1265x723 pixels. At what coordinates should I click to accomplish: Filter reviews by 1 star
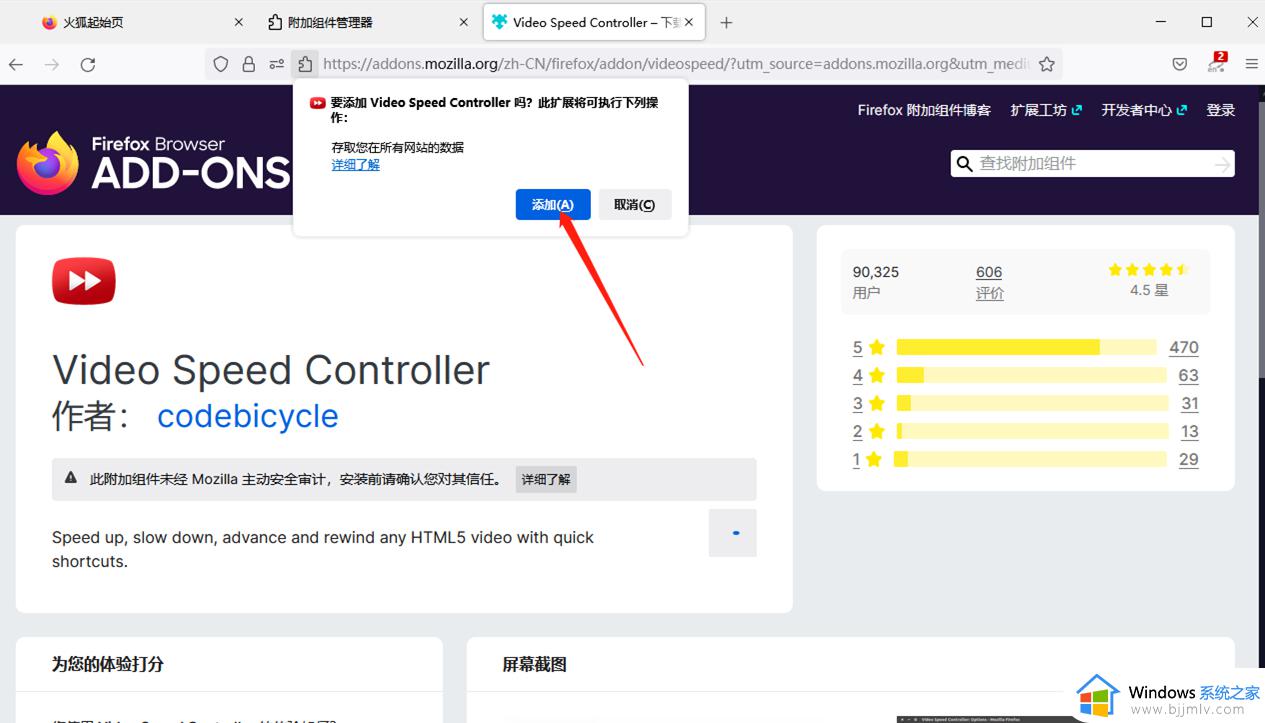pyautogui.click(x=868, y=459)
